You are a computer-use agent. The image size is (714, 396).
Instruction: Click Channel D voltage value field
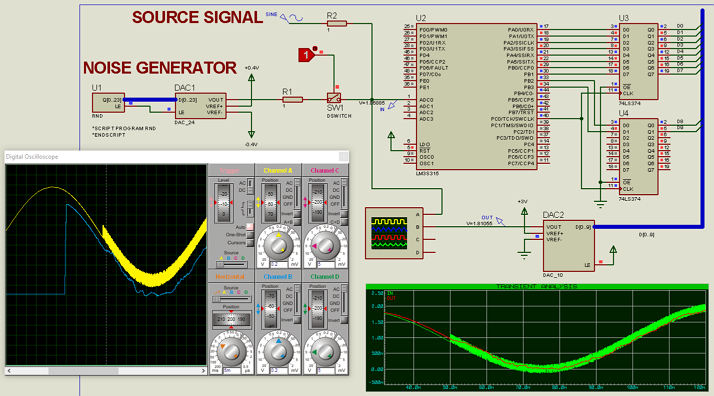326,371
